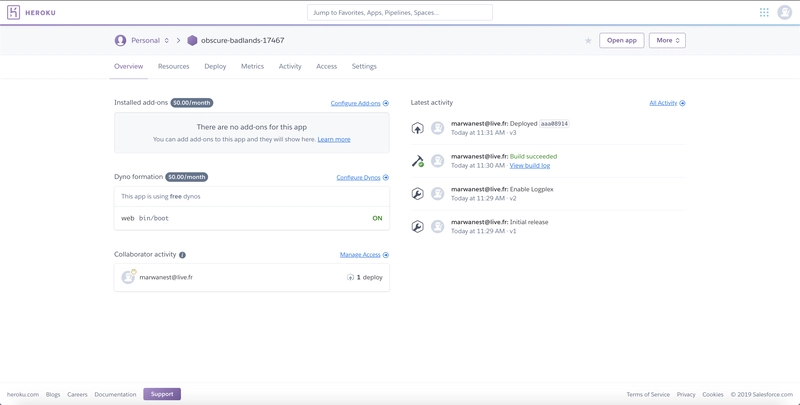Open the Configure Dynos link

click(358, 178)
